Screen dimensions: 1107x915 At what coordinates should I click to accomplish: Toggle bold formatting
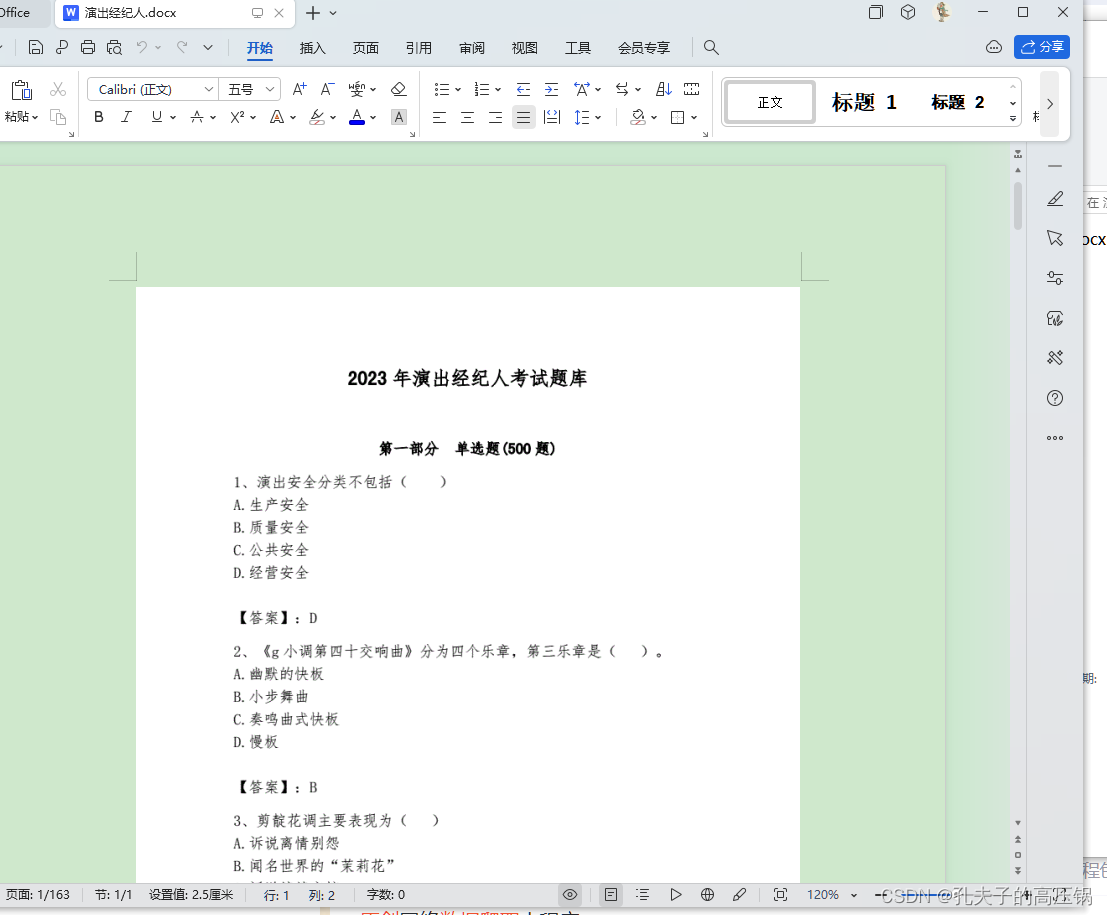pos(98,117)
